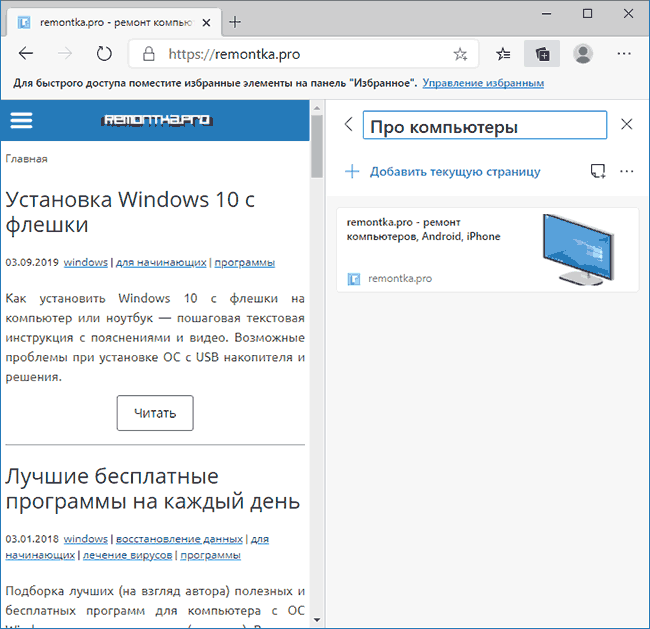The height and width of the screenshot is (629, 650).
Task: Go back to collections list chevron
Action: [x=349, y=124]
